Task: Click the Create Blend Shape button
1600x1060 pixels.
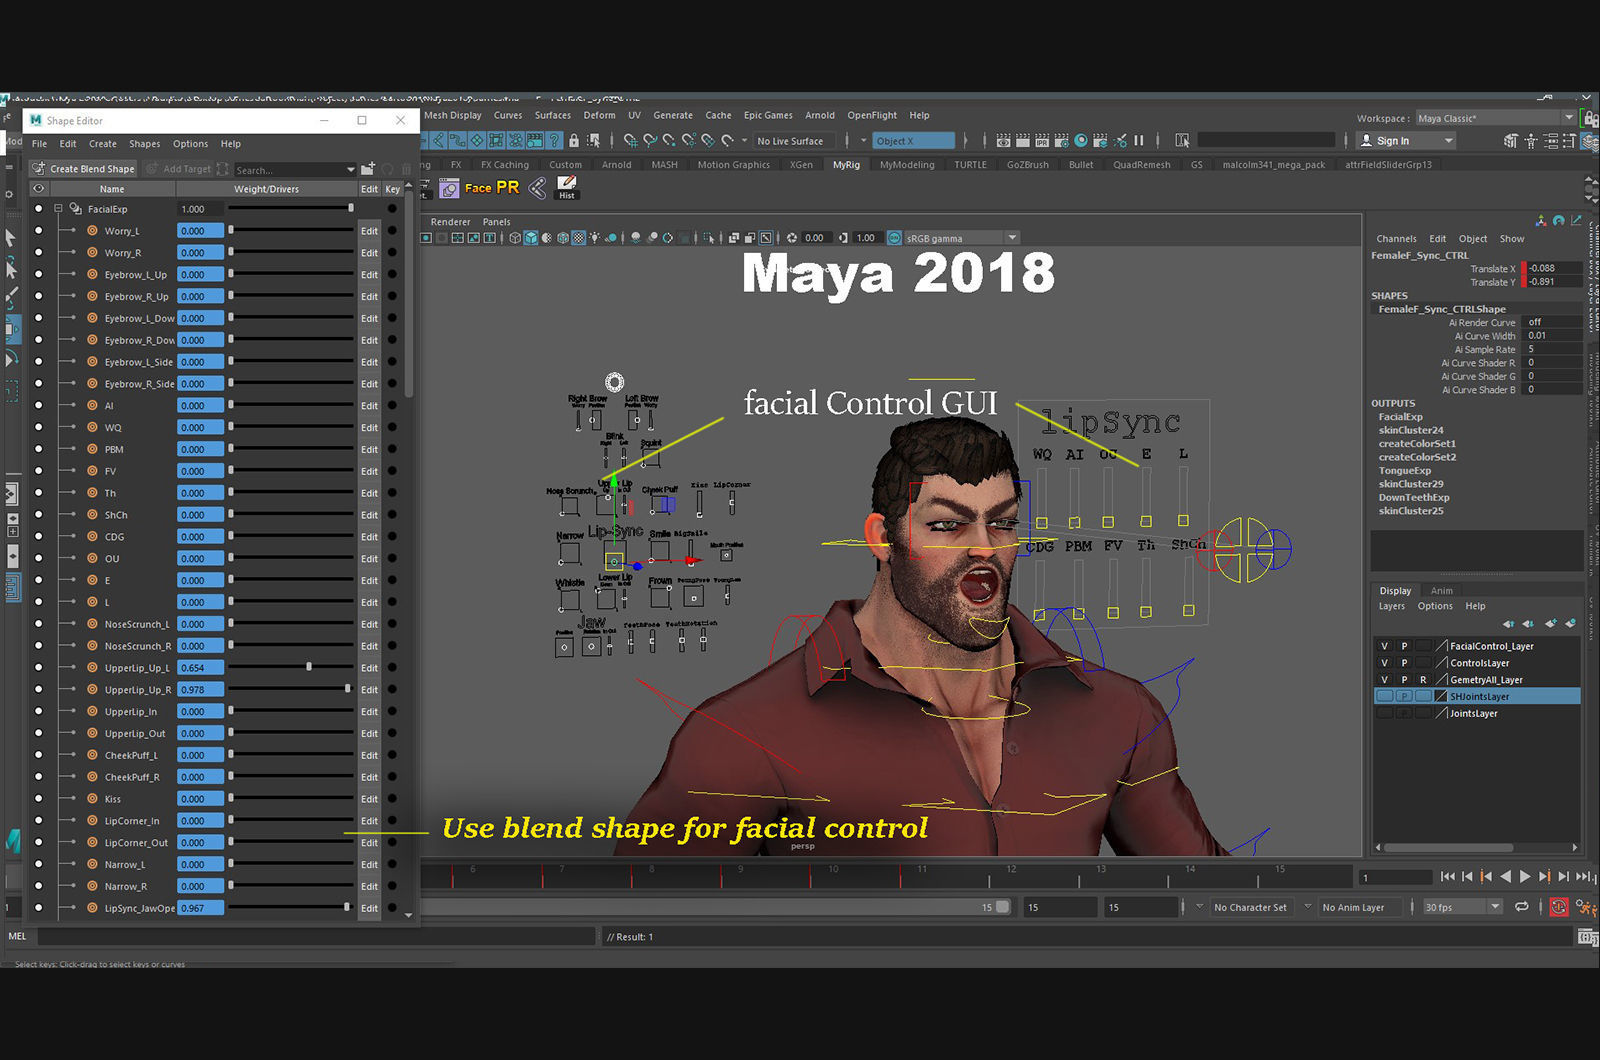Action: pos(83,169)
